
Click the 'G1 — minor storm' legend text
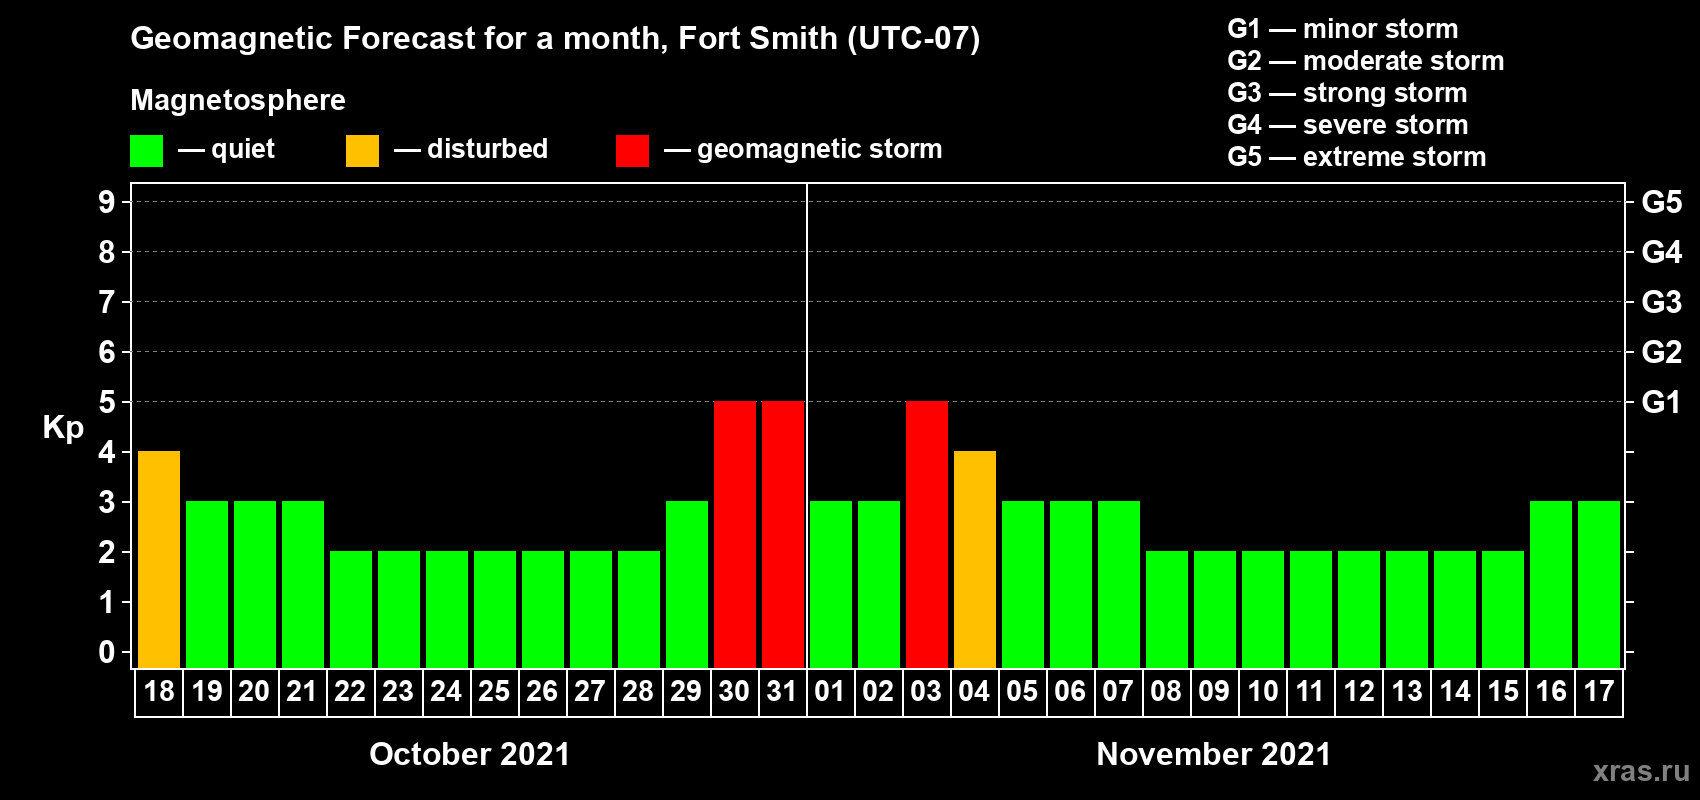coord(1343,29)
